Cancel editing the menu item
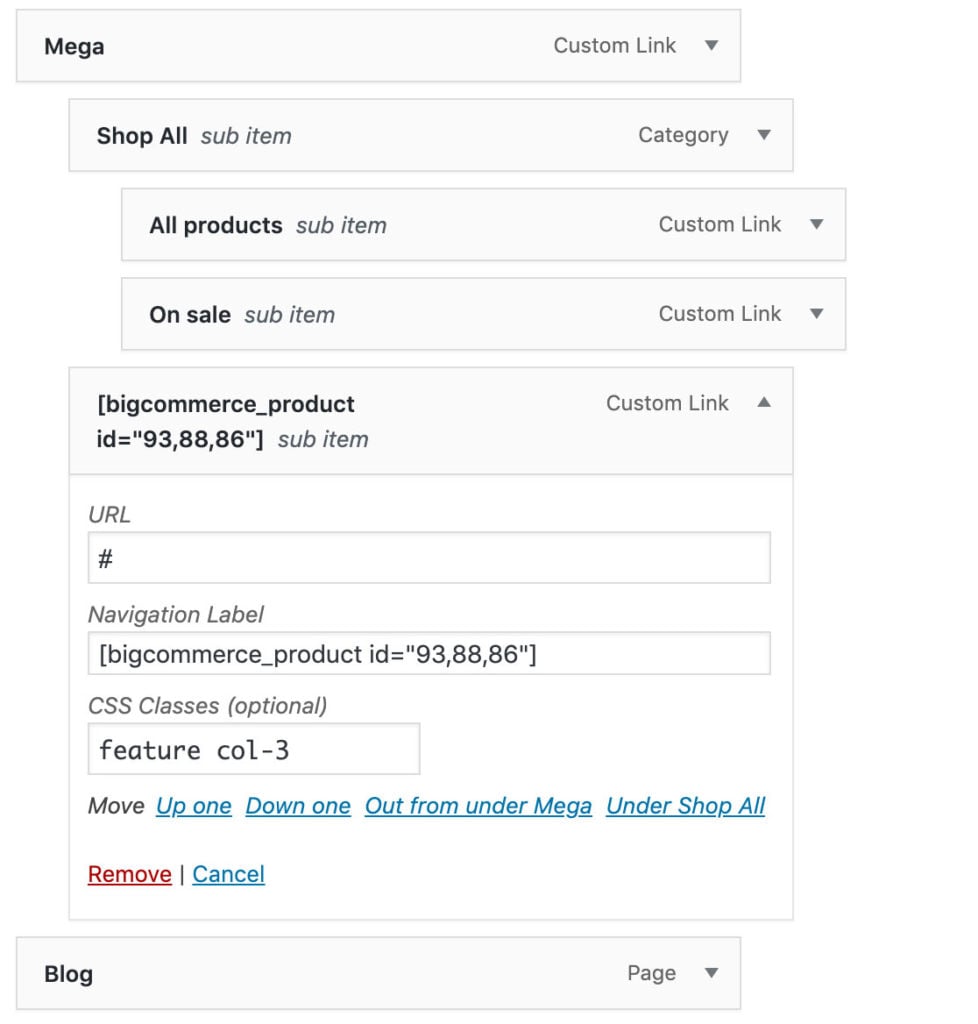The width and height of the screenshot is (978, 1024). pyautogui.click(x=229, y=873)
